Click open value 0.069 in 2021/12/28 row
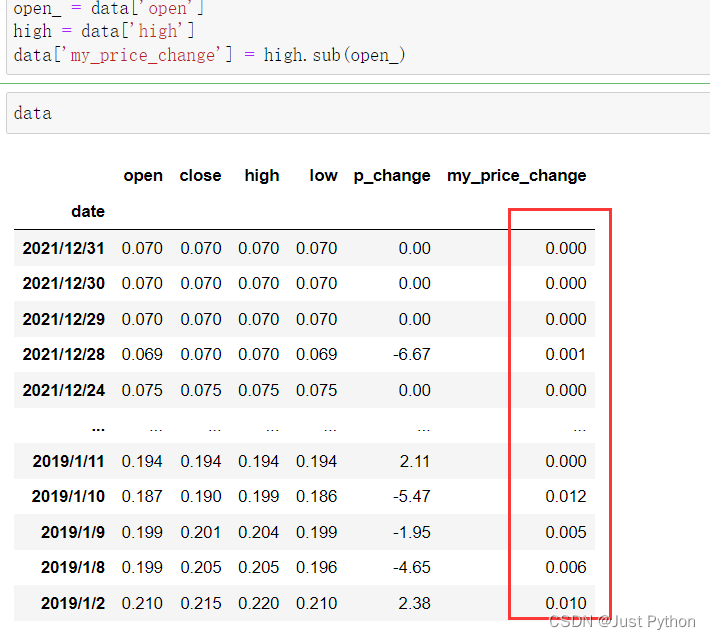This screenshot has width=710, height=640. 142,355
